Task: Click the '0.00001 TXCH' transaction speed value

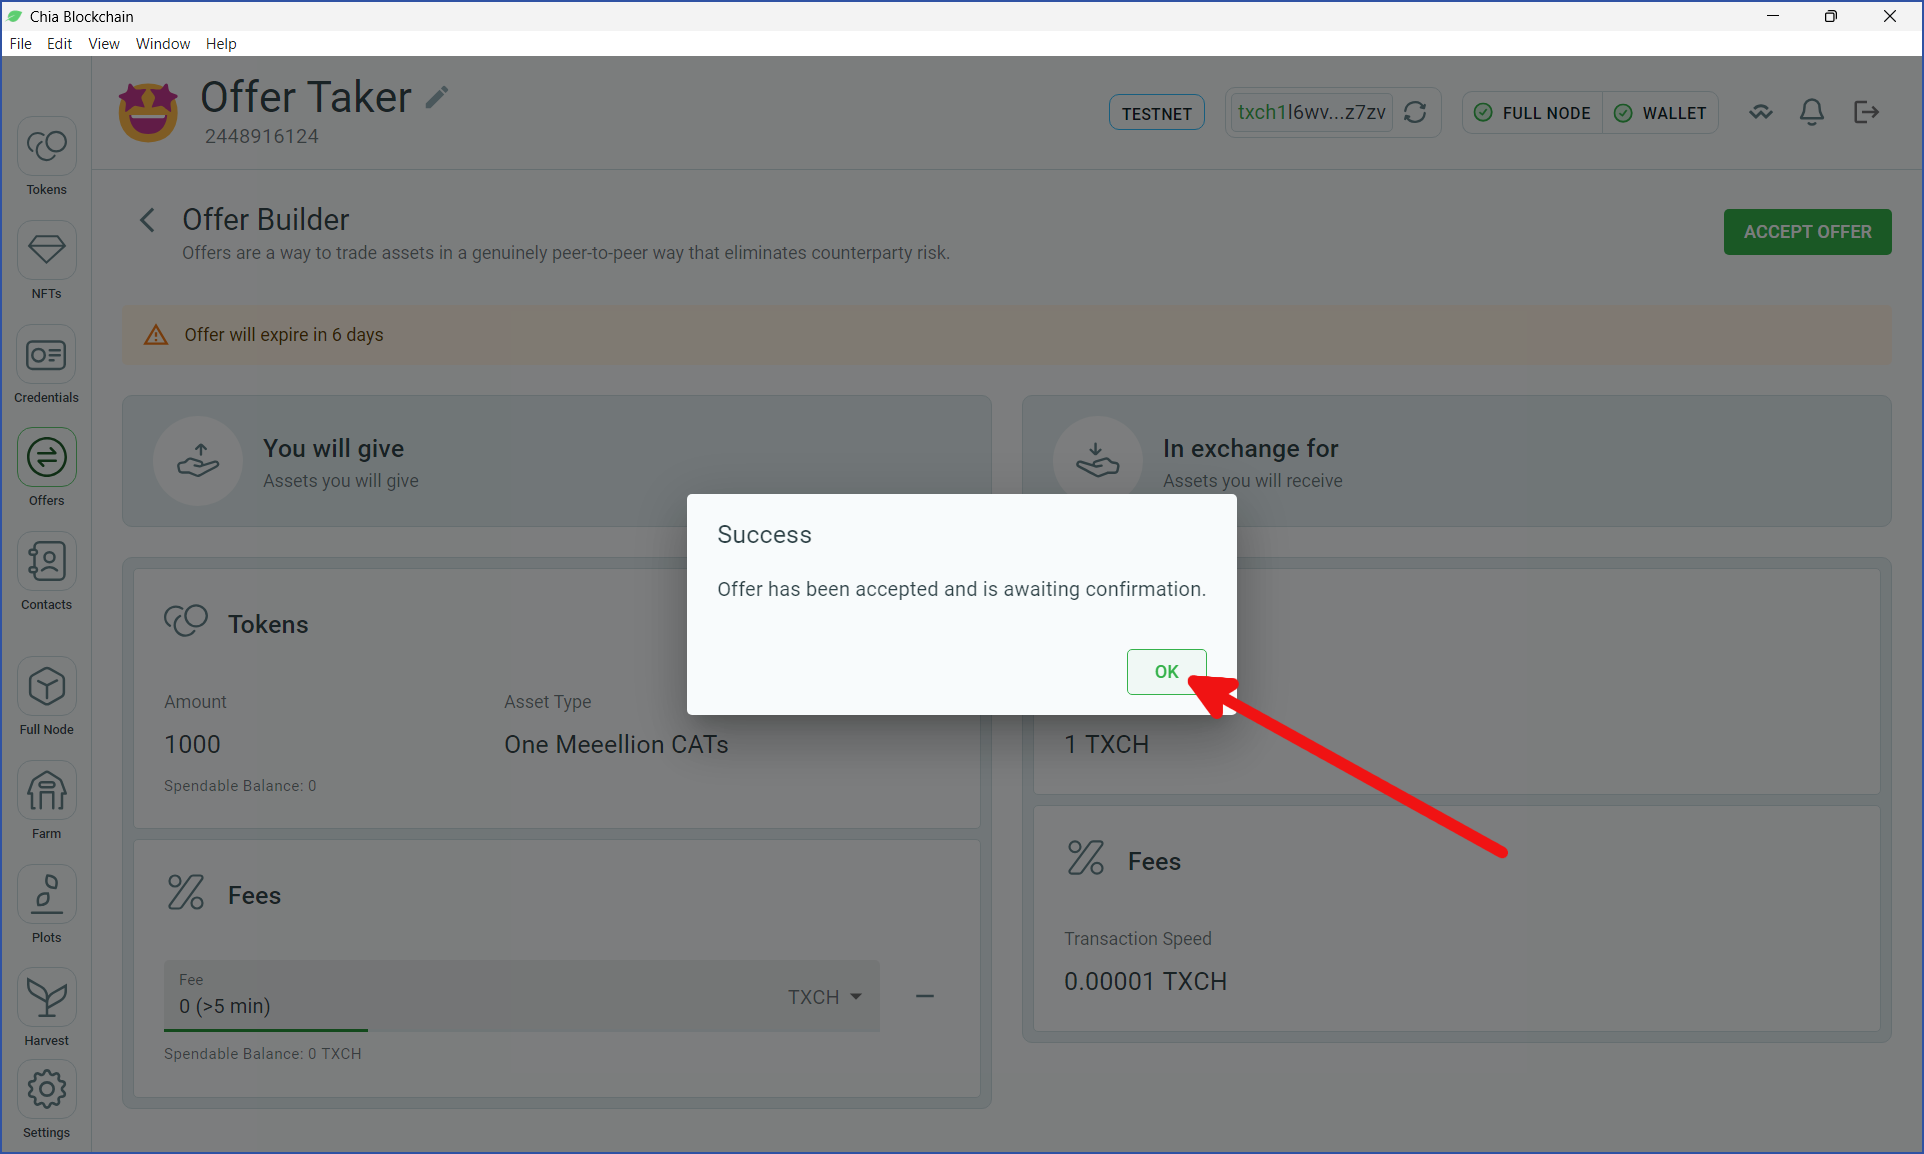Action: coord(1145,982)
